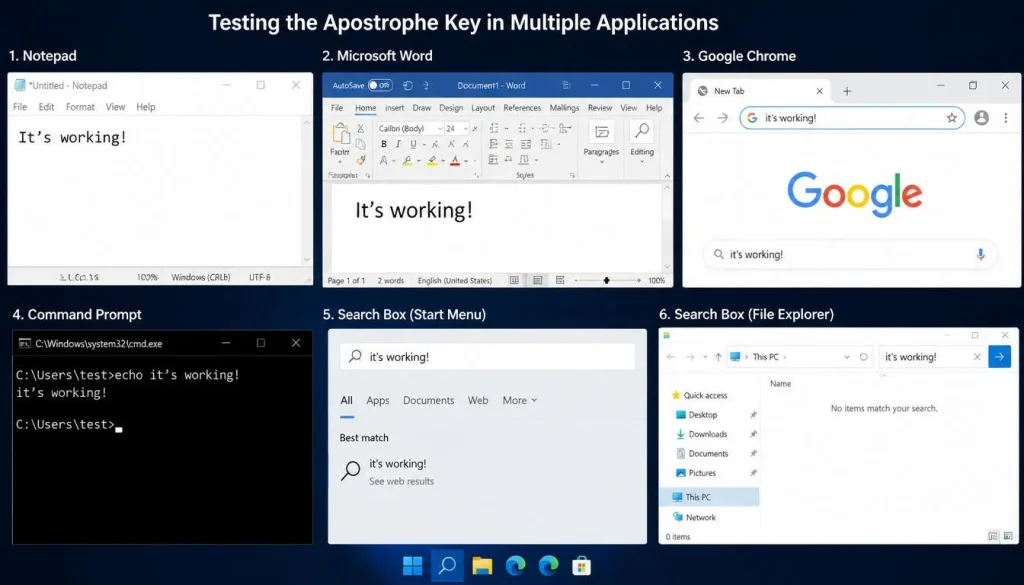The height and width of the screenshot is (585, 1024).
Task: Open the font color dropdown arrow in Word
Action: click(466, 161)
